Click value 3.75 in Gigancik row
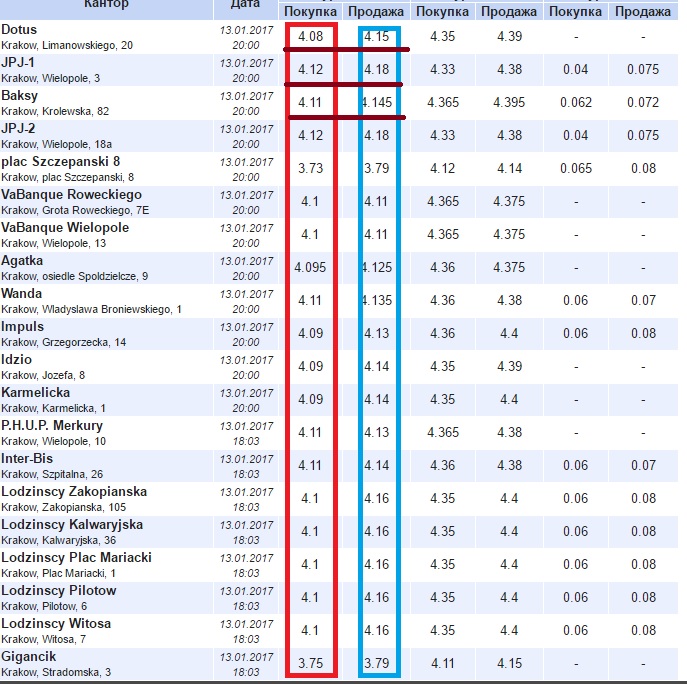Viewport: 687px width, 684px height. coord(311,663)
